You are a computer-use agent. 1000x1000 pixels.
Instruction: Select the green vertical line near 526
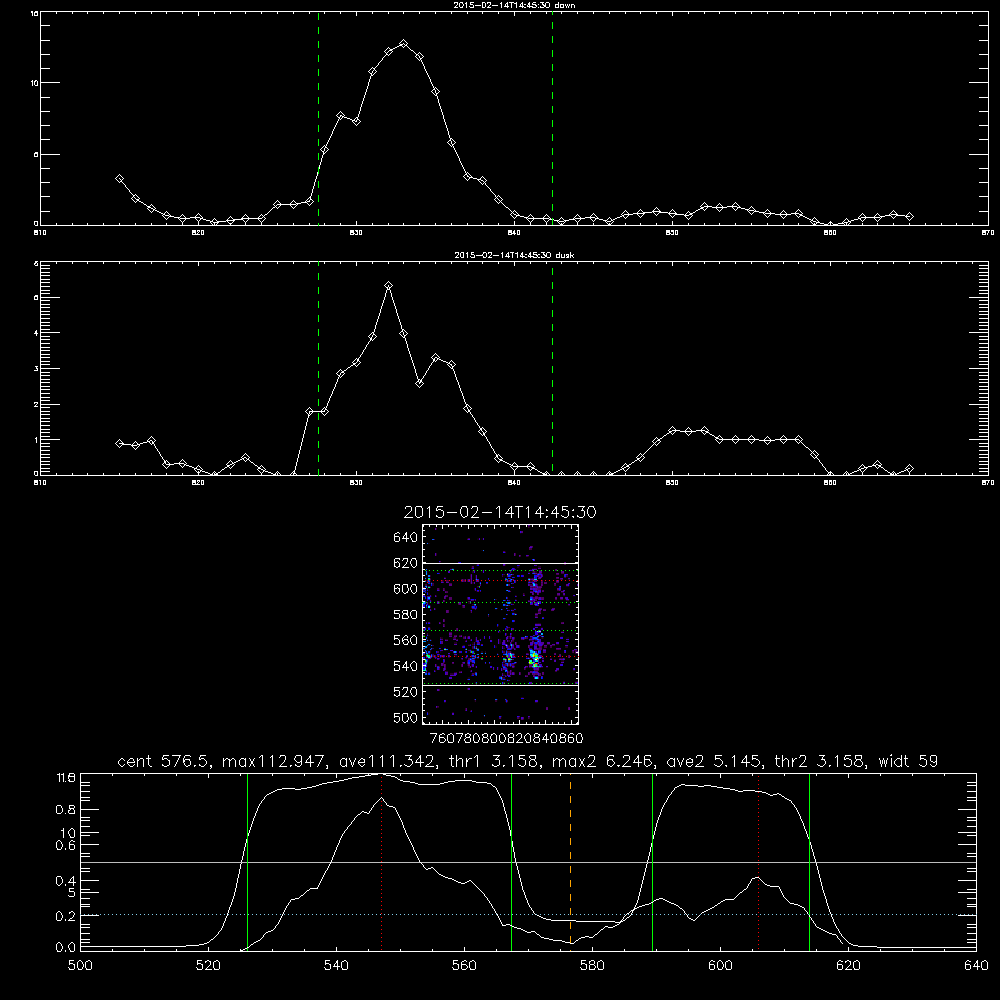247,862
